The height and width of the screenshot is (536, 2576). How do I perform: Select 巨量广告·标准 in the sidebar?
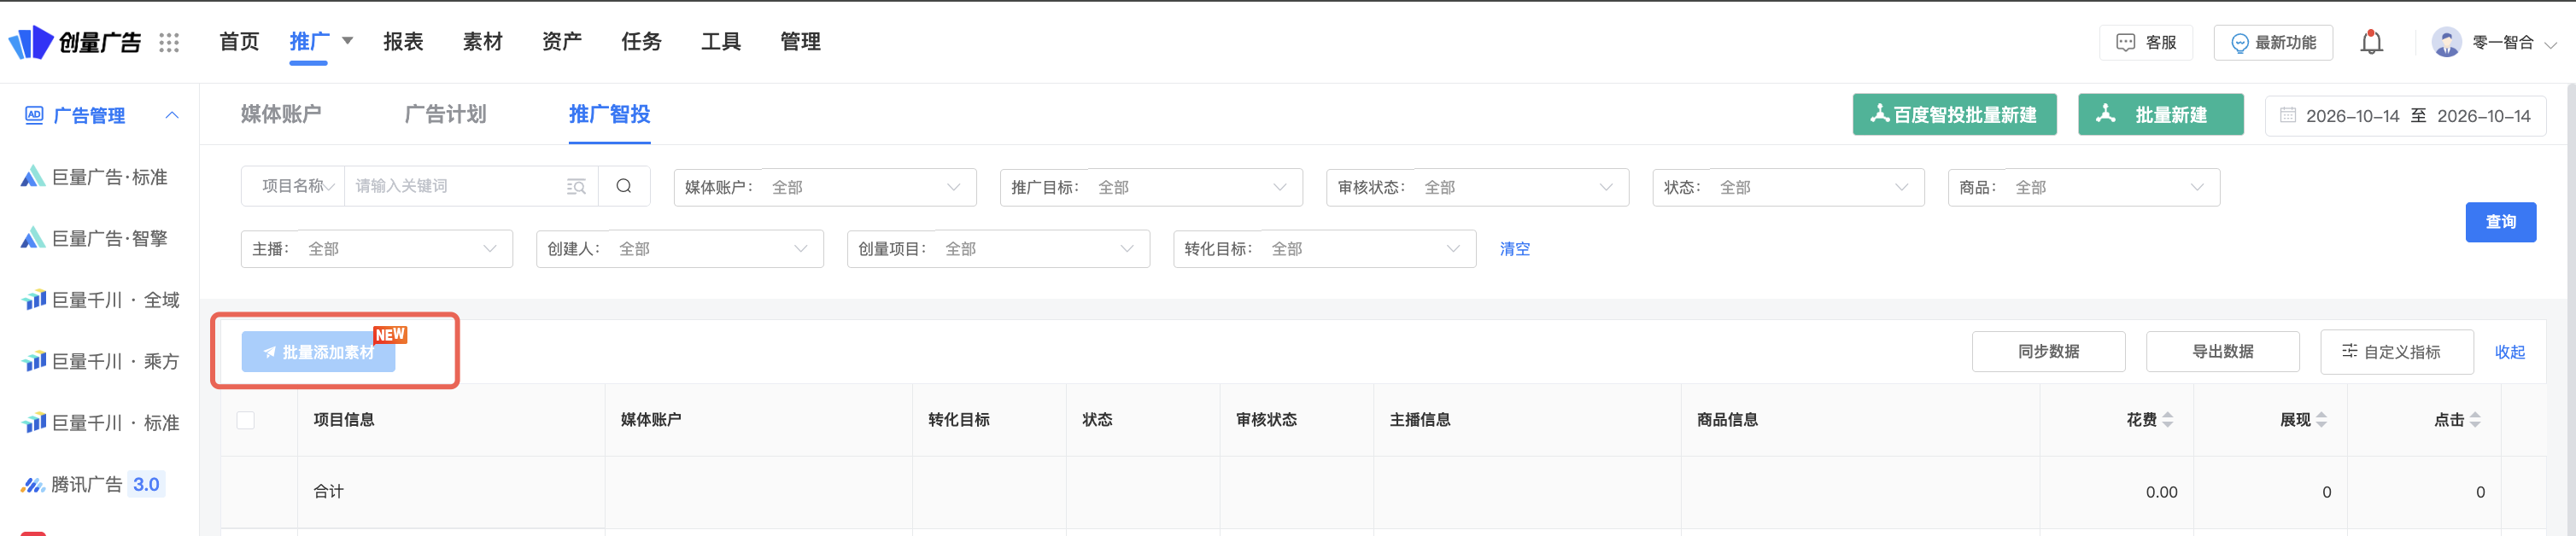95,177
